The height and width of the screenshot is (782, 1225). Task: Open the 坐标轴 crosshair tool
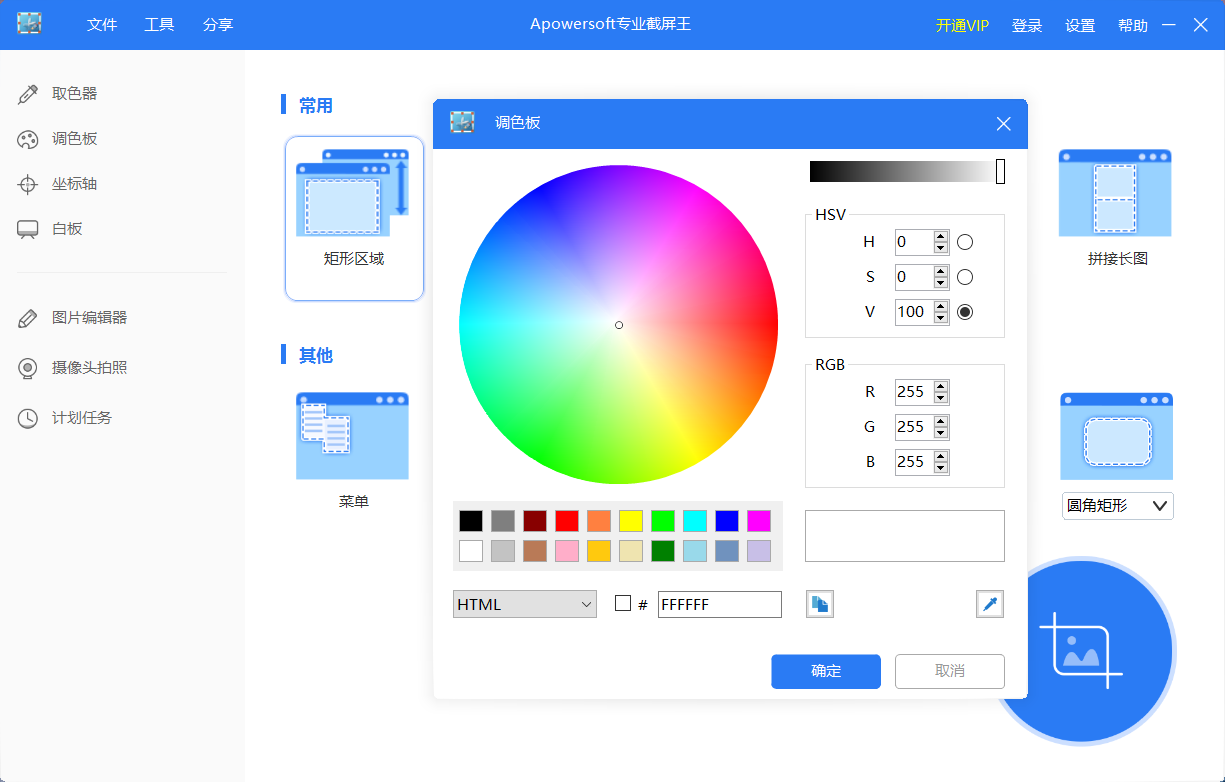pos(74,184)
